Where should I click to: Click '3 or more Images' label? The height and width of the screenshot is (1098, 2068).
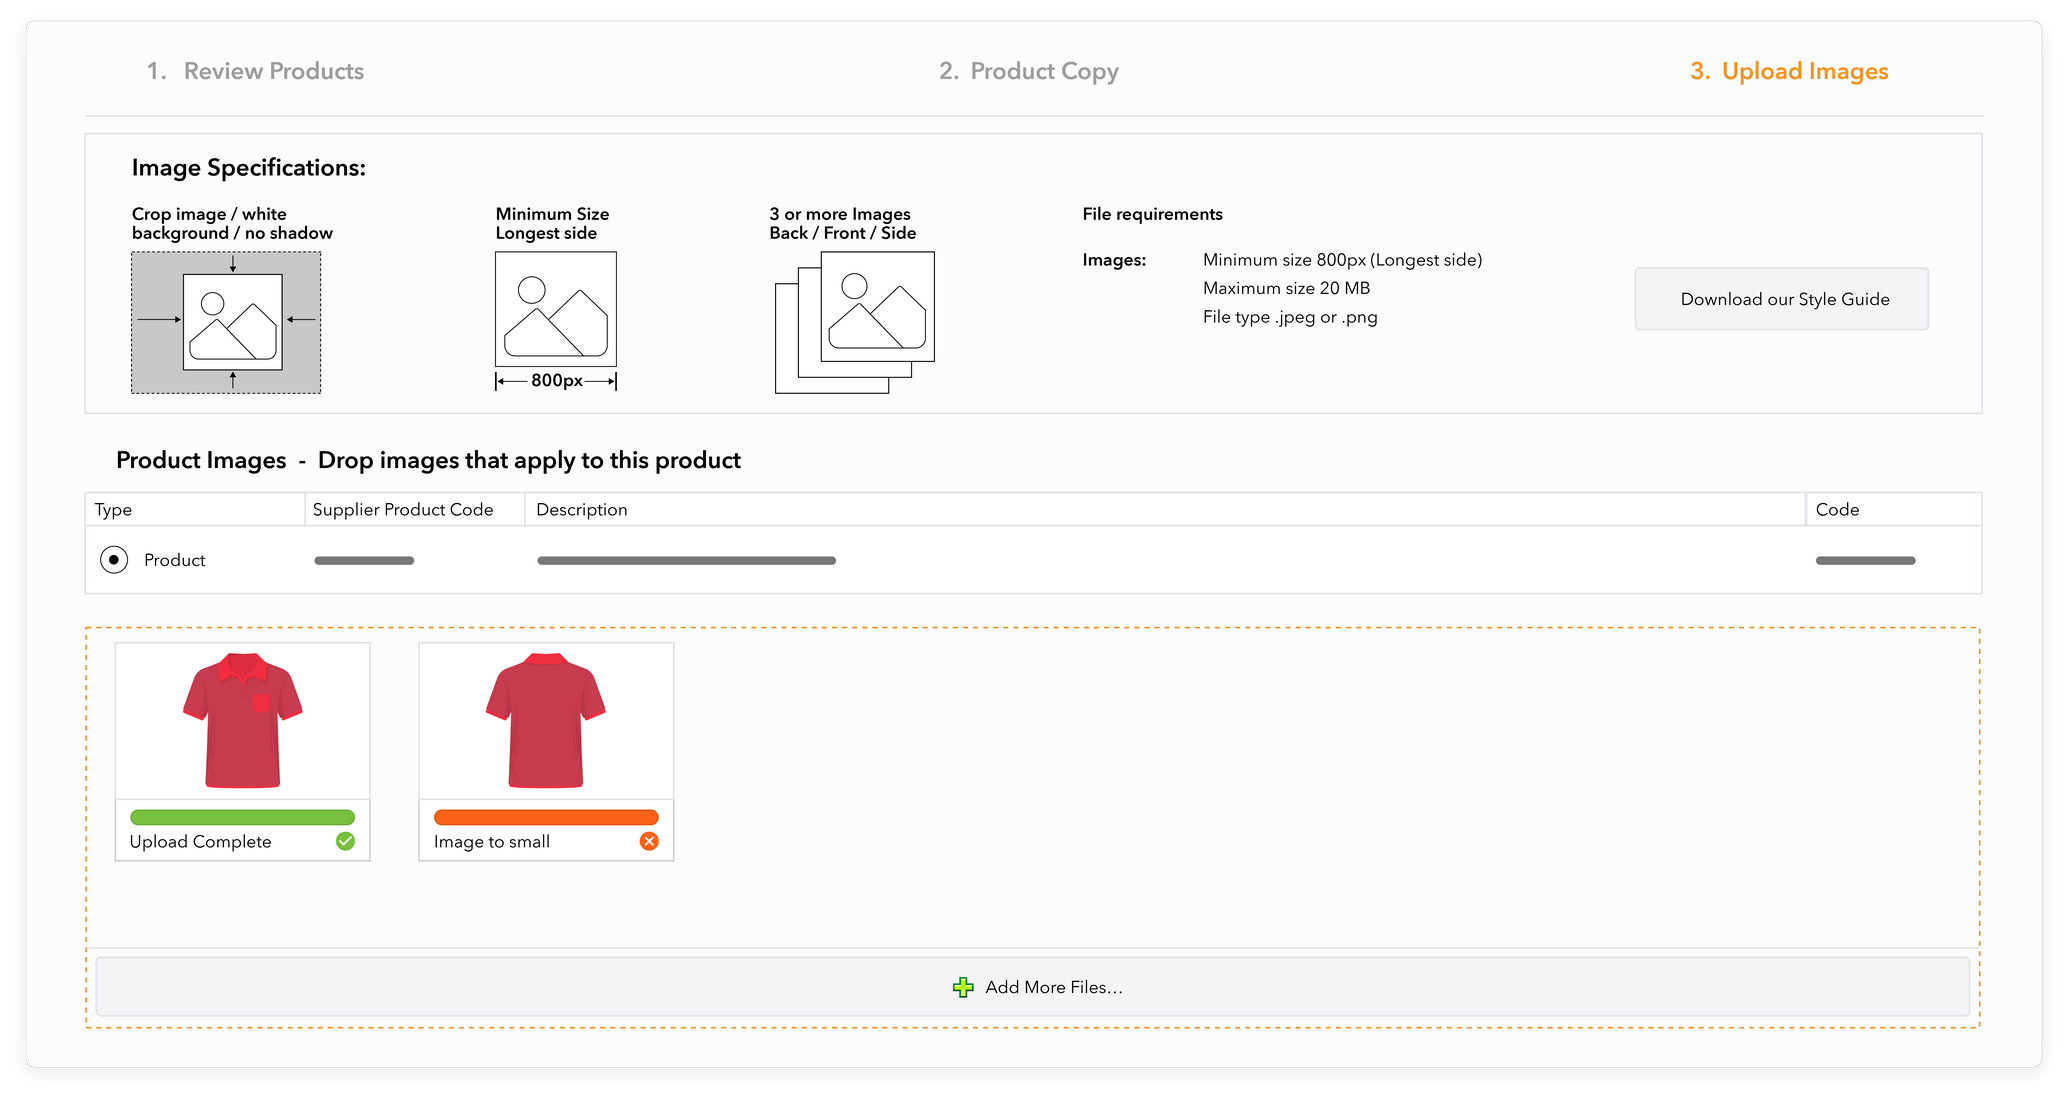840,214
